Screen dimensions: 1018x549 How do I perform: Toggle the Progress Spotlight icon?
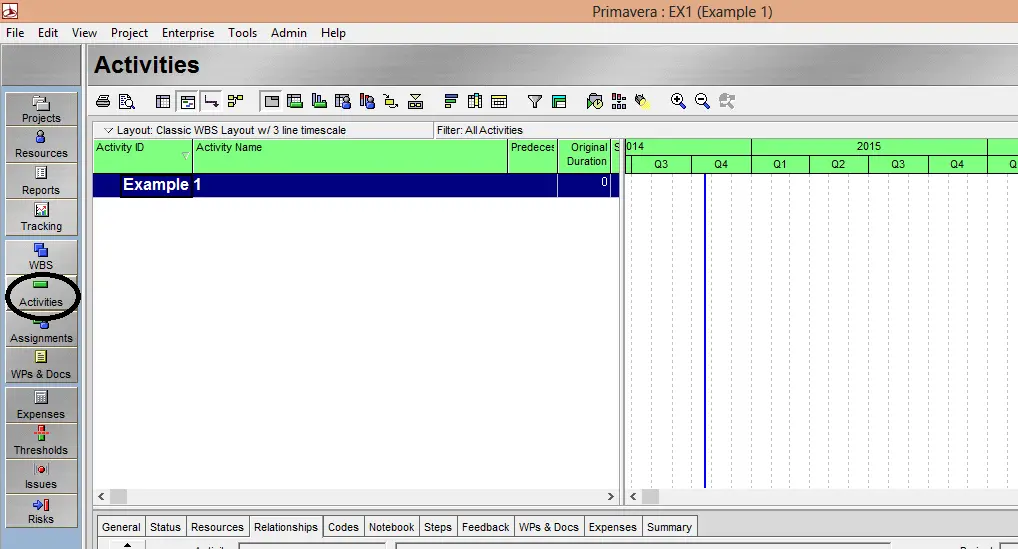tap(643, 101)
